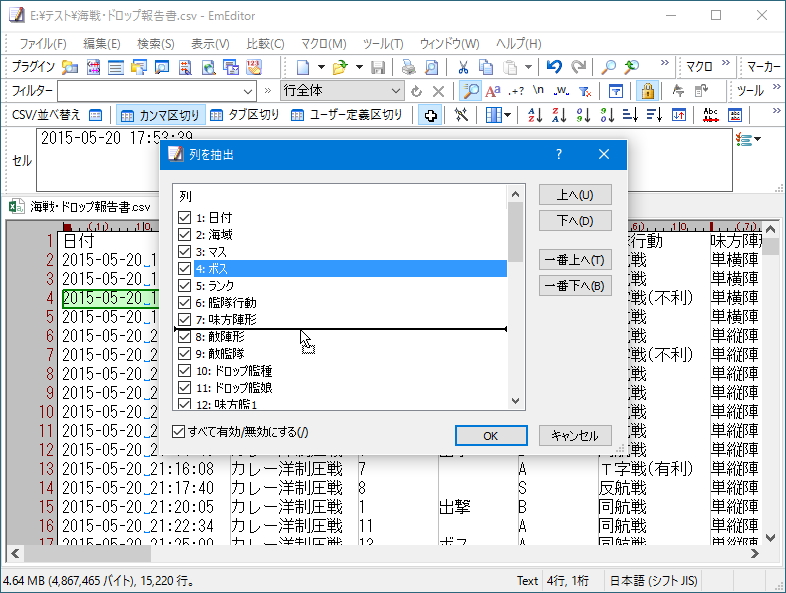Click the 一番上へ(T) button

[x=575, y=260]
